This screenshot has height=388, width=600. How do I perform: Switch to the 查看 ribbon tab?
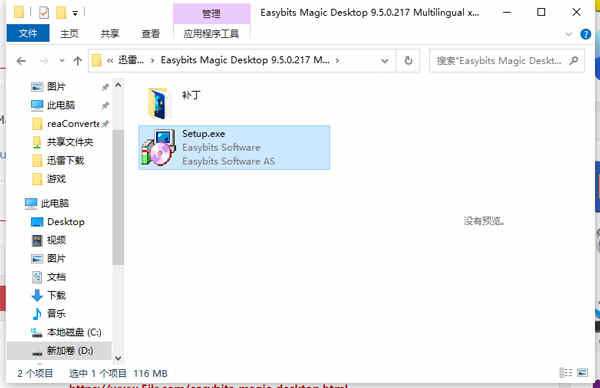tap(150, 34)
